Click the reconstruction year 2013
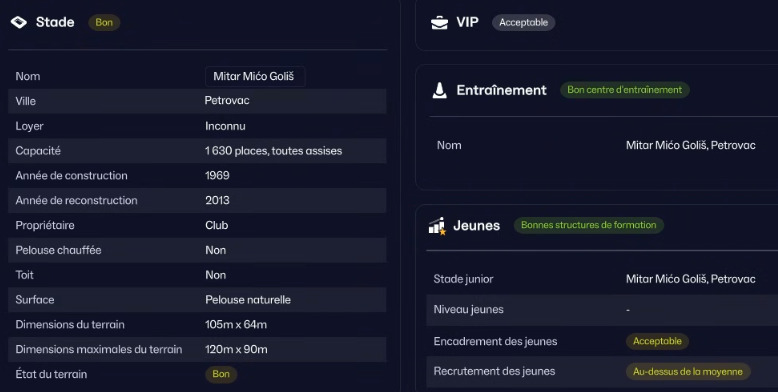Image resolution: width=778 pixels, height=392 pixels. (x=217, y=200)
